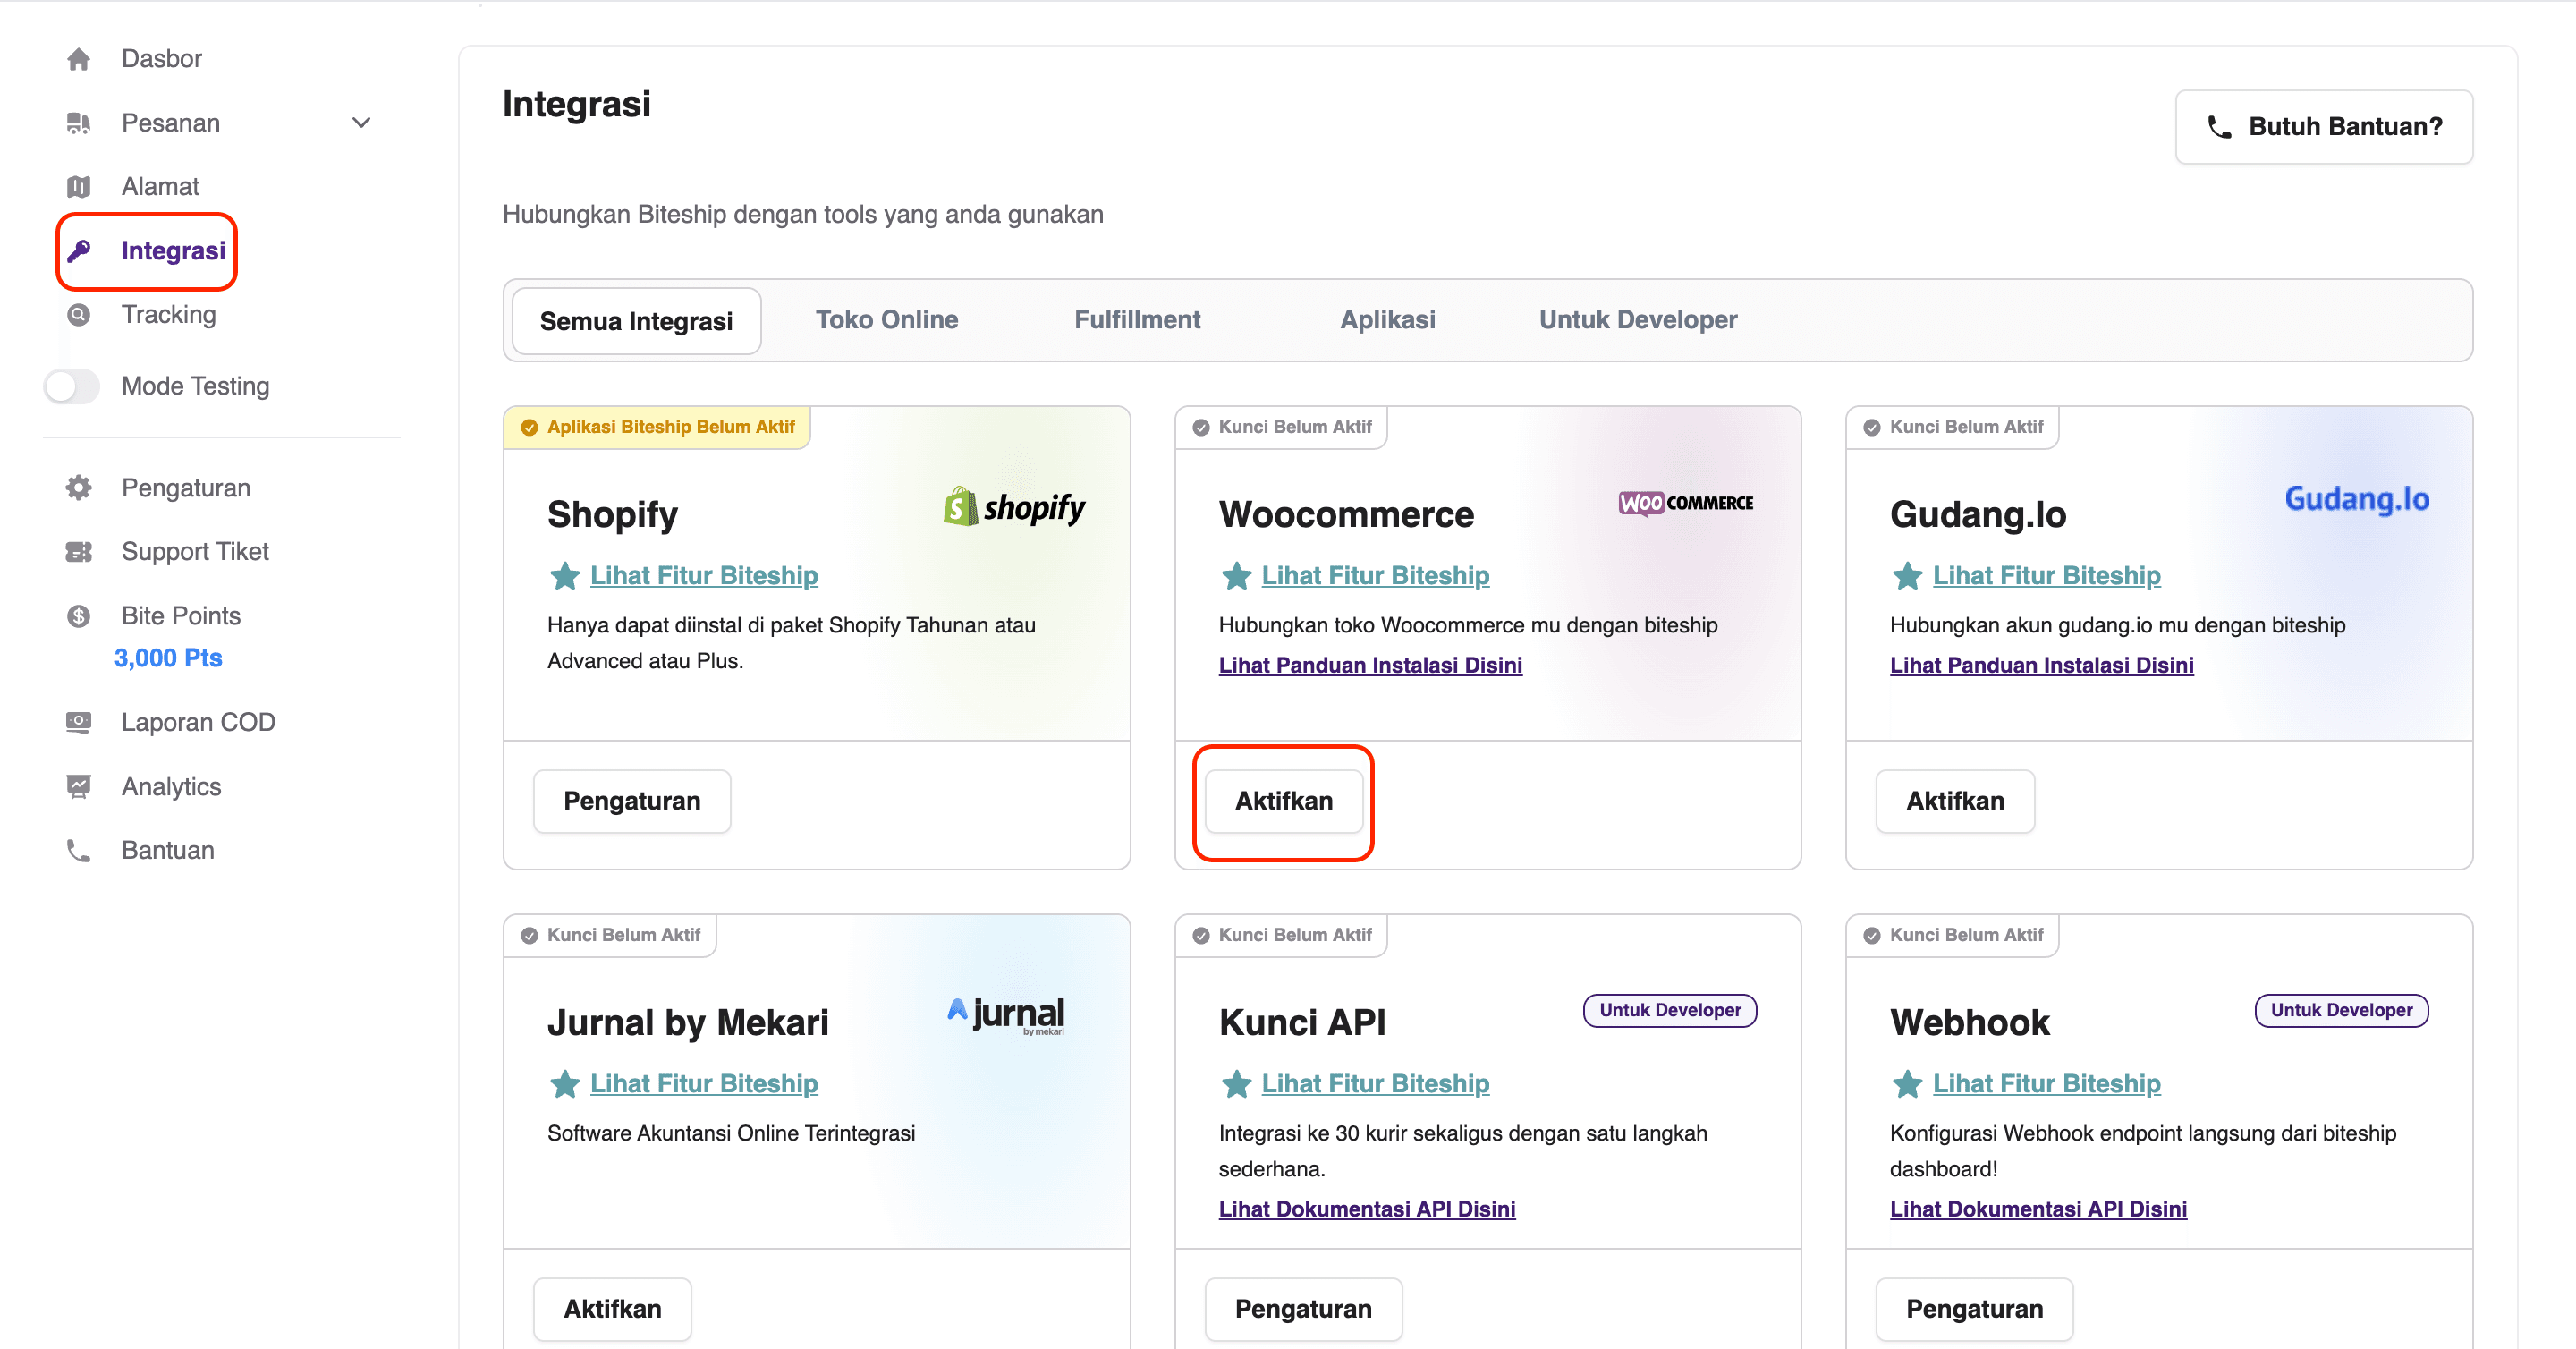The image size is (2576, 1349).
Task: Click the check icon in Aplikasi Biteship Belum Aktif badge
Action: pos(529,428)
